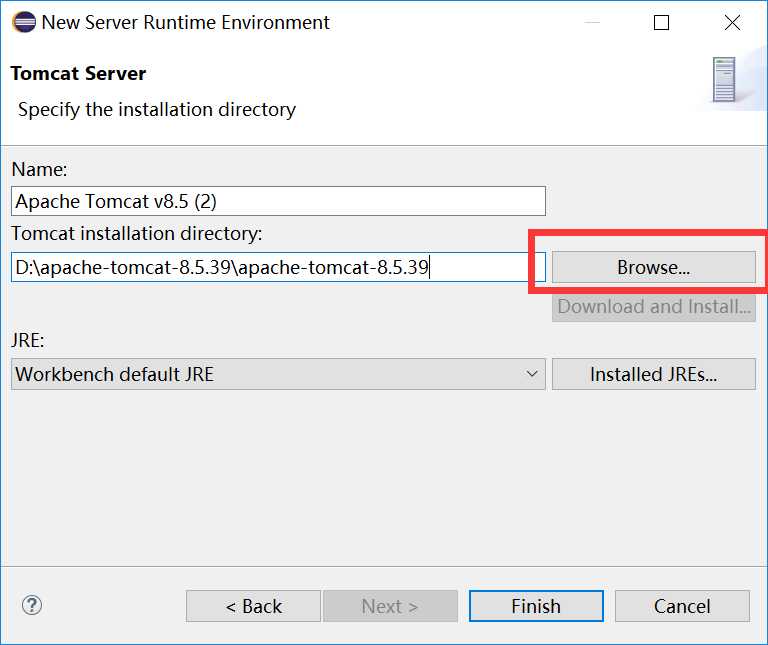This screenshot has width=768, height=645.
Task: Go back with the < Back button
Action: point(253,606)
